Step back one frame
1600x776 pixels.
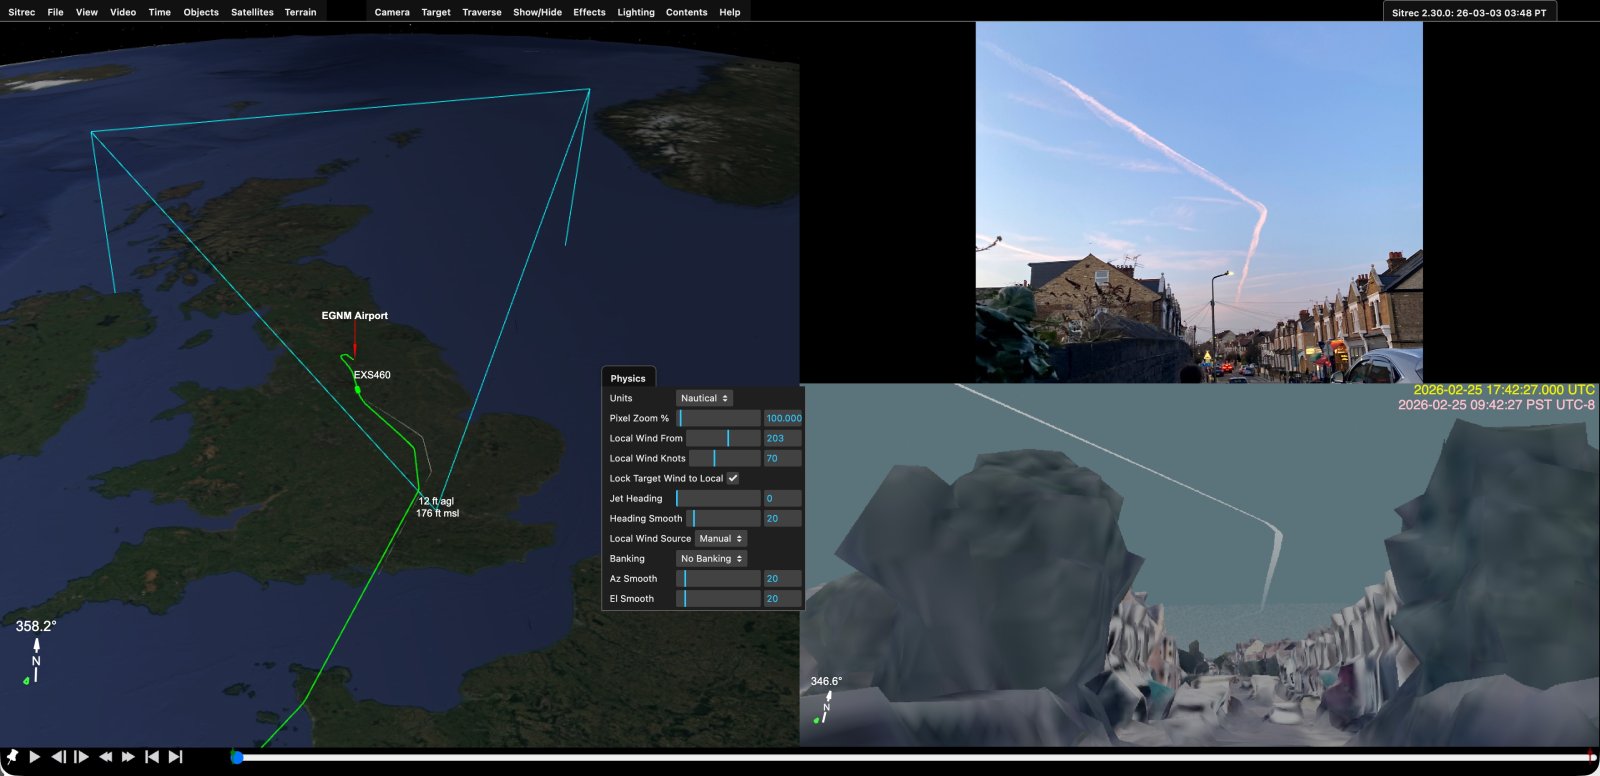click(x=59, y=757)
